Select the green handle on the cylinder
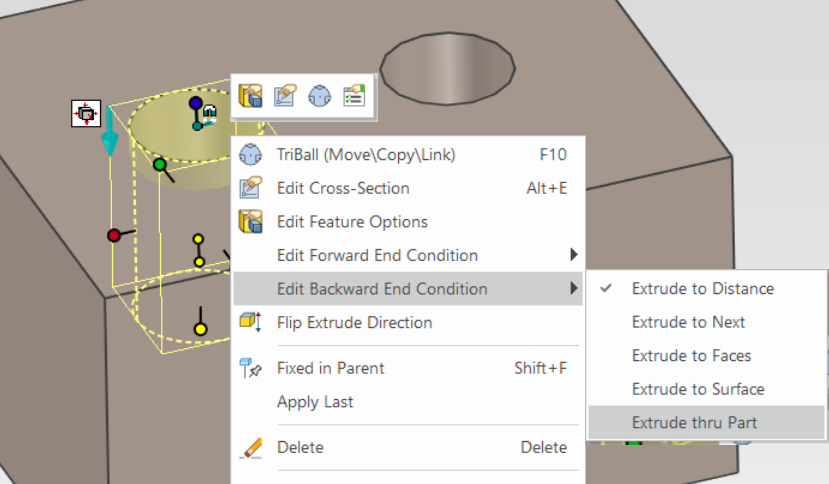This screenshot has height=484, width=829. pos(159,164)
